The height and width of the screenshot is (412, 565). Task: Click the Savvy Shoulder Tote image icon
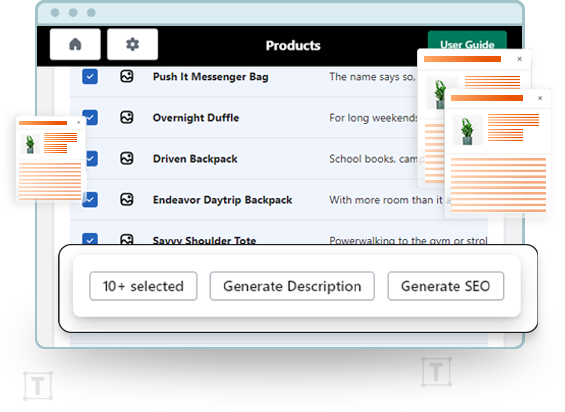pos(126,239)
